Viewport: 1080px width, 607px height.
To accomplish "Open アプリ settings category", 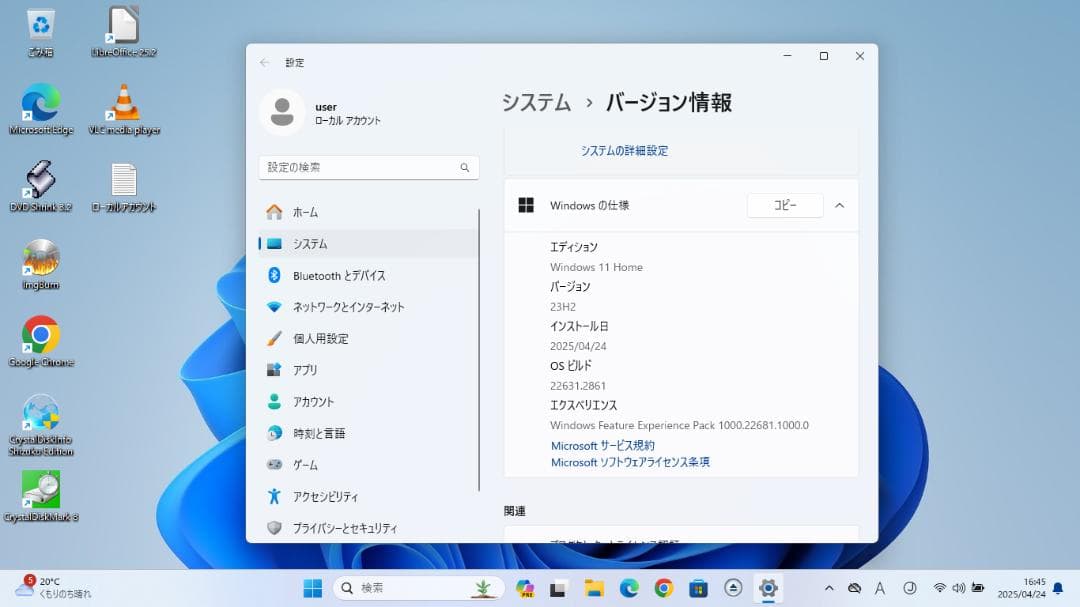I will (x=368, y=370).
